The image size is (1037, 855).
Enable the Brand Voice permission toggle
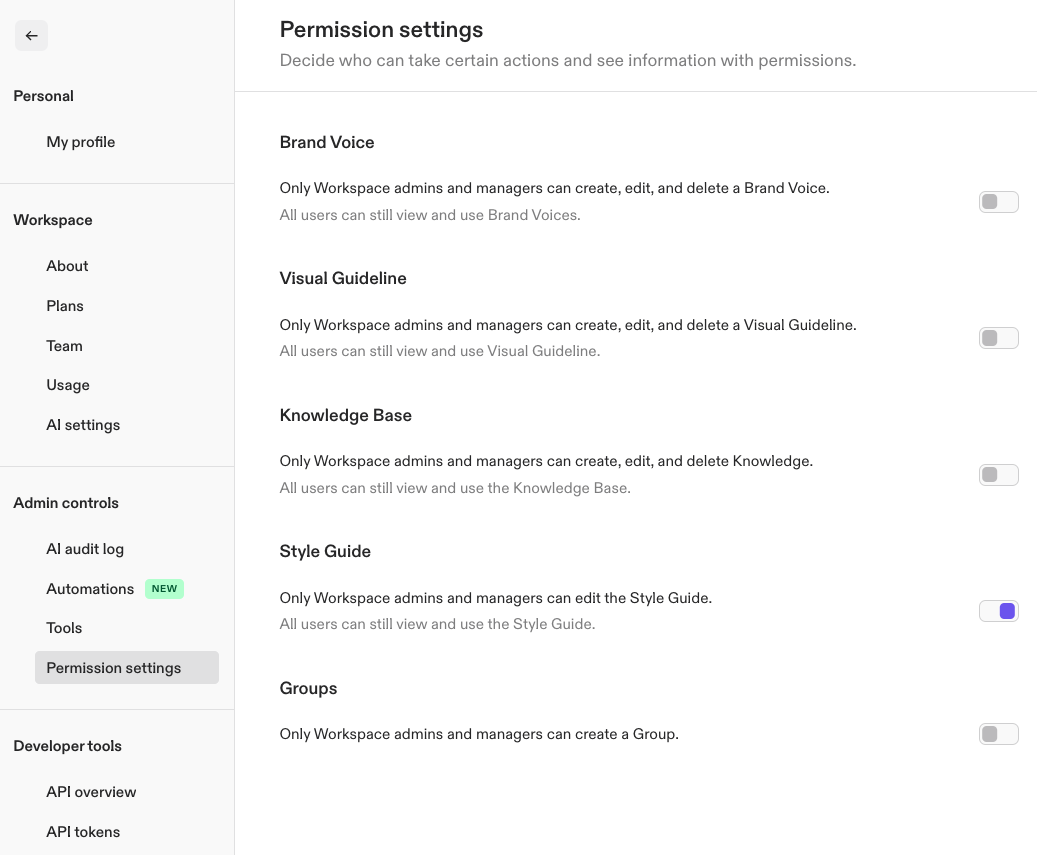point(998,202)
